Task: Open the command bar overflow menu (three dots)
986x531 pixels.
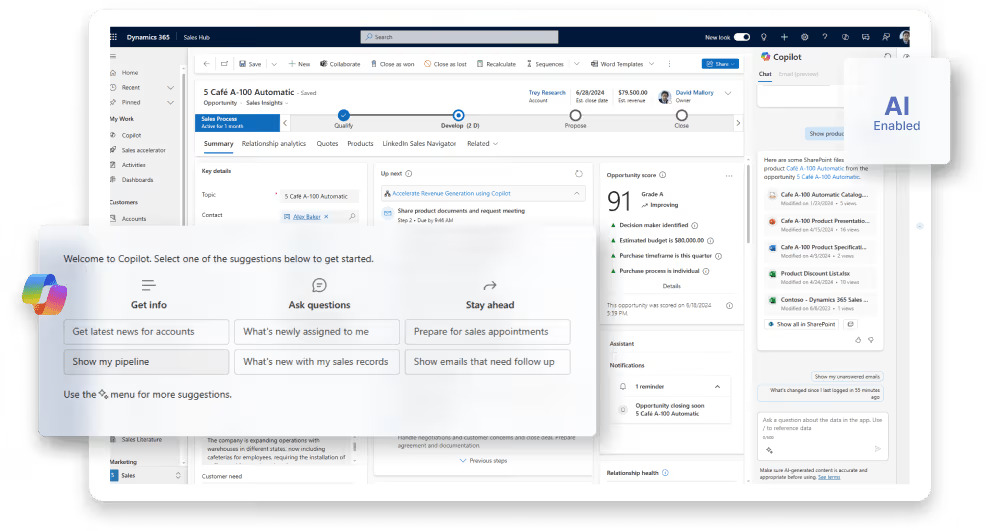Action: 669,64
